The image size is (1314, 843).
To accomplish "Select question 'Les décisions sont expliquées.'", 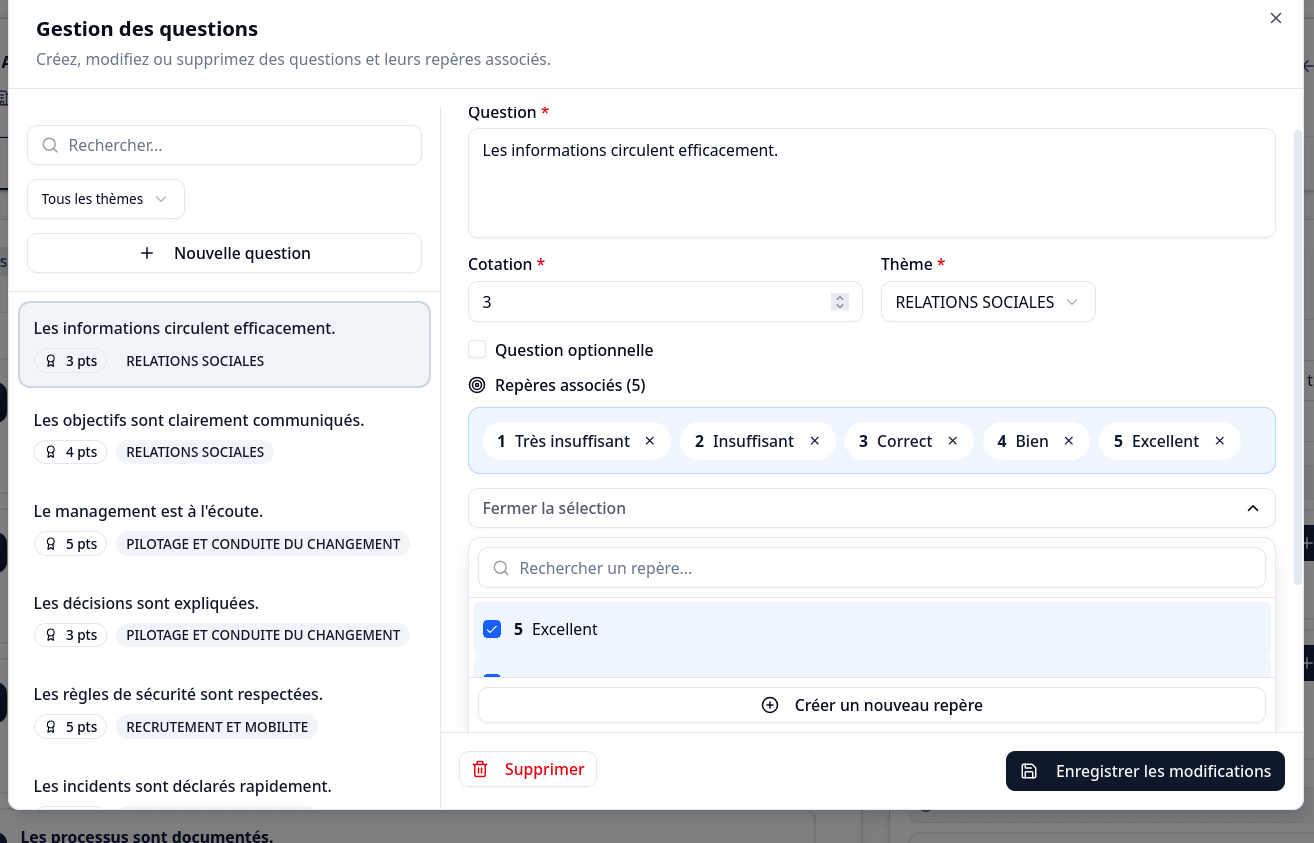I will click(x=224, y=618).
